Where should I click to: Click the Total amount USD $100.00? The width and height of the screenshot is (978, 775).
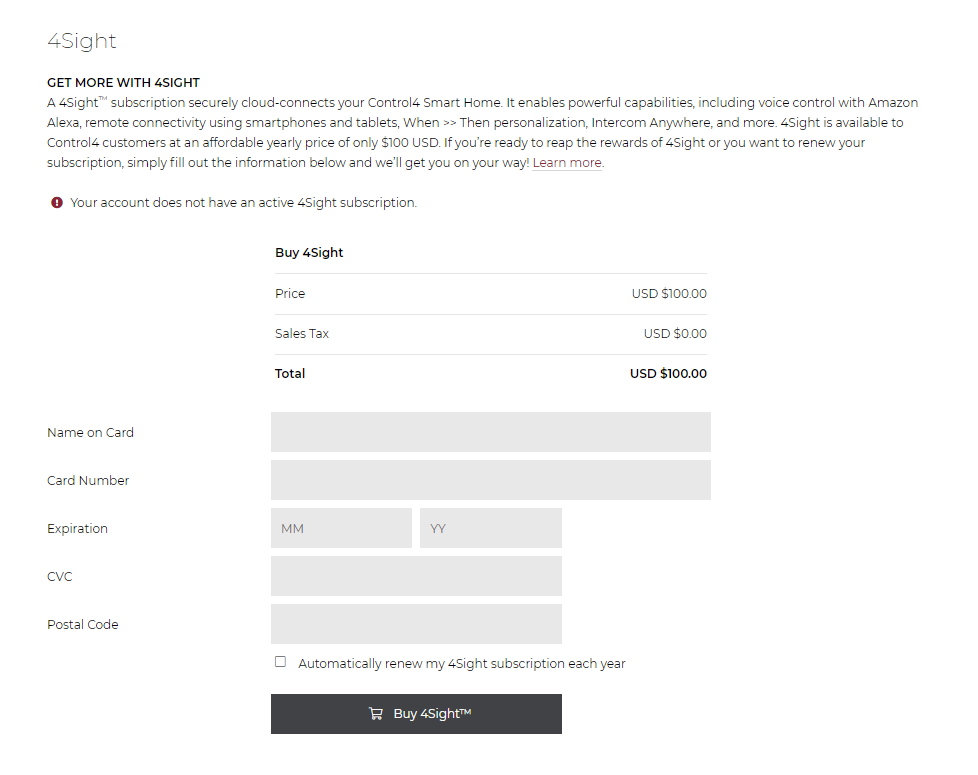pyautogui.click(x=668, y=373)
